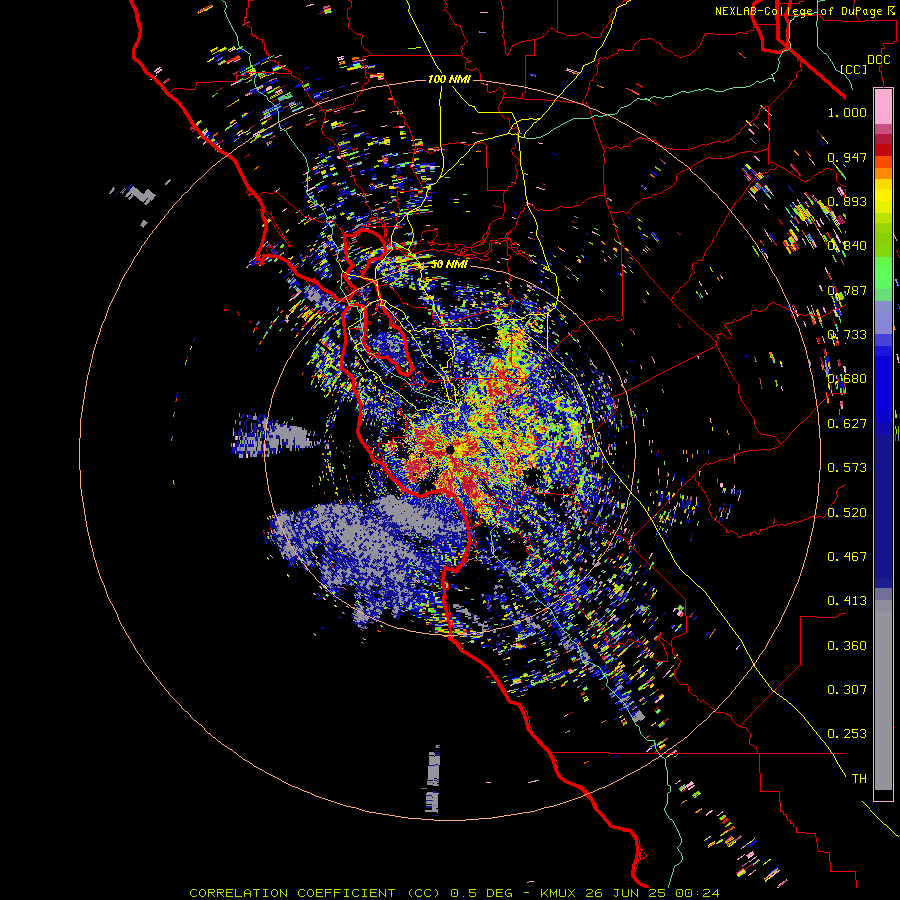The width and height of the screenshot is (900, 900).
Task: Click the 0.253 legend value
Action: 847,734
